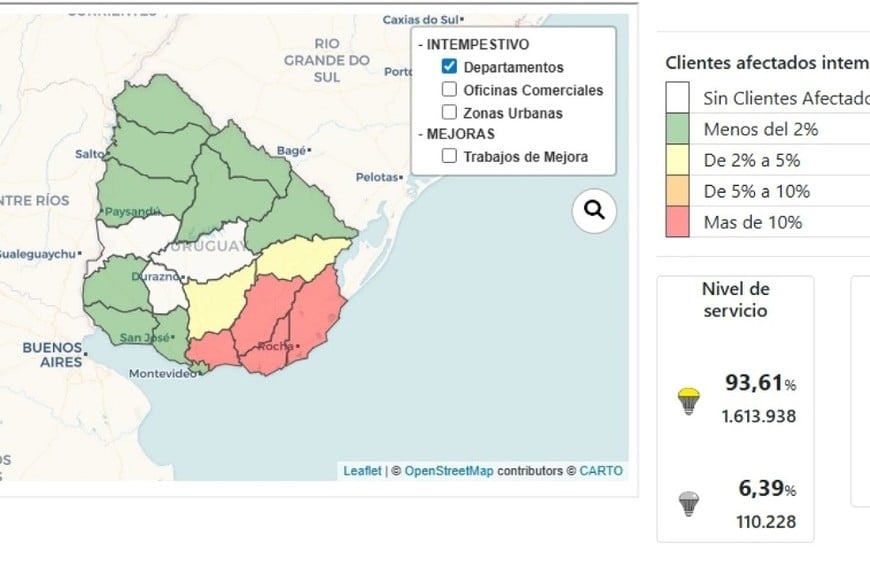This screenshot has height=580, width=870.
Task: Disable the Departamentos map layer
Action: coord(449,67)
